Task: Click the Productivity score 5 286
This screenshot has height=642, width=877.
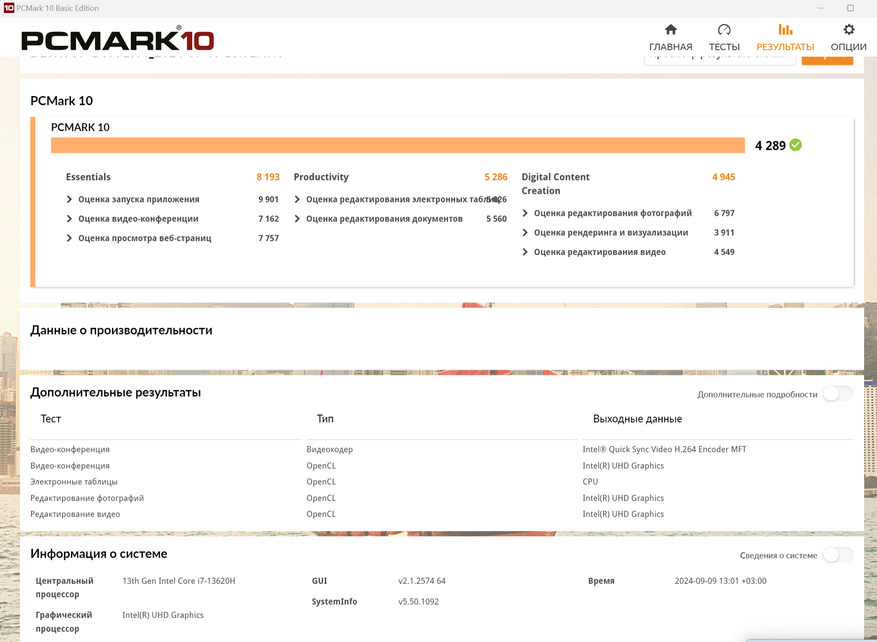Action: click(x=496, y=177)
